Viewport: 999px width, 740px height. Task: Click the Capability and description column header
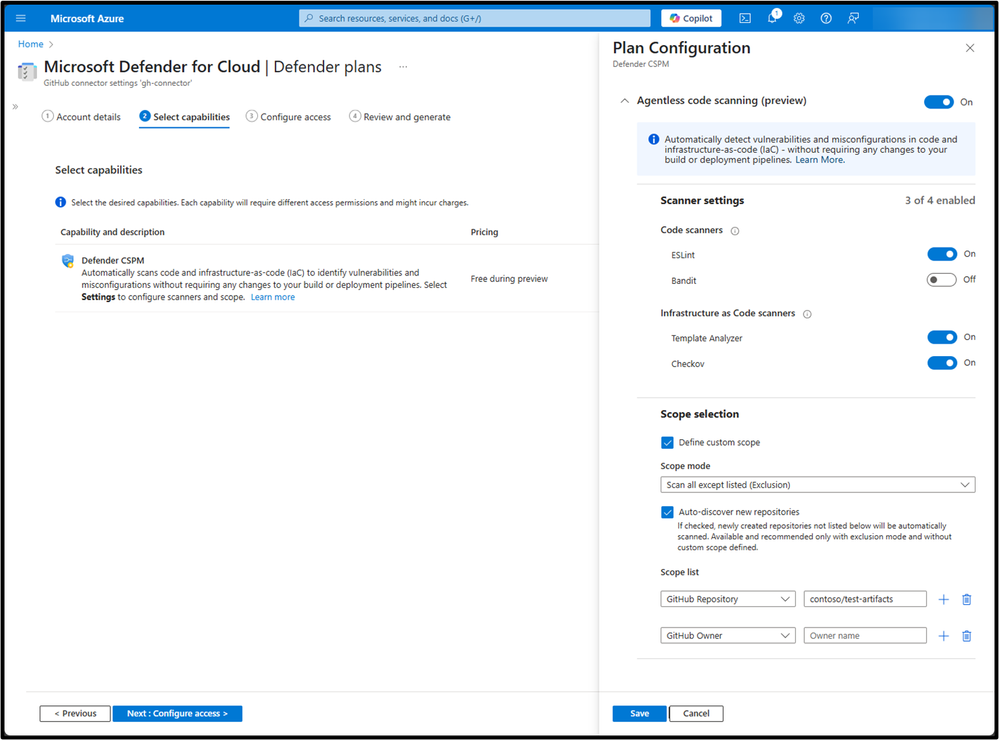click(x=112, y=232)
